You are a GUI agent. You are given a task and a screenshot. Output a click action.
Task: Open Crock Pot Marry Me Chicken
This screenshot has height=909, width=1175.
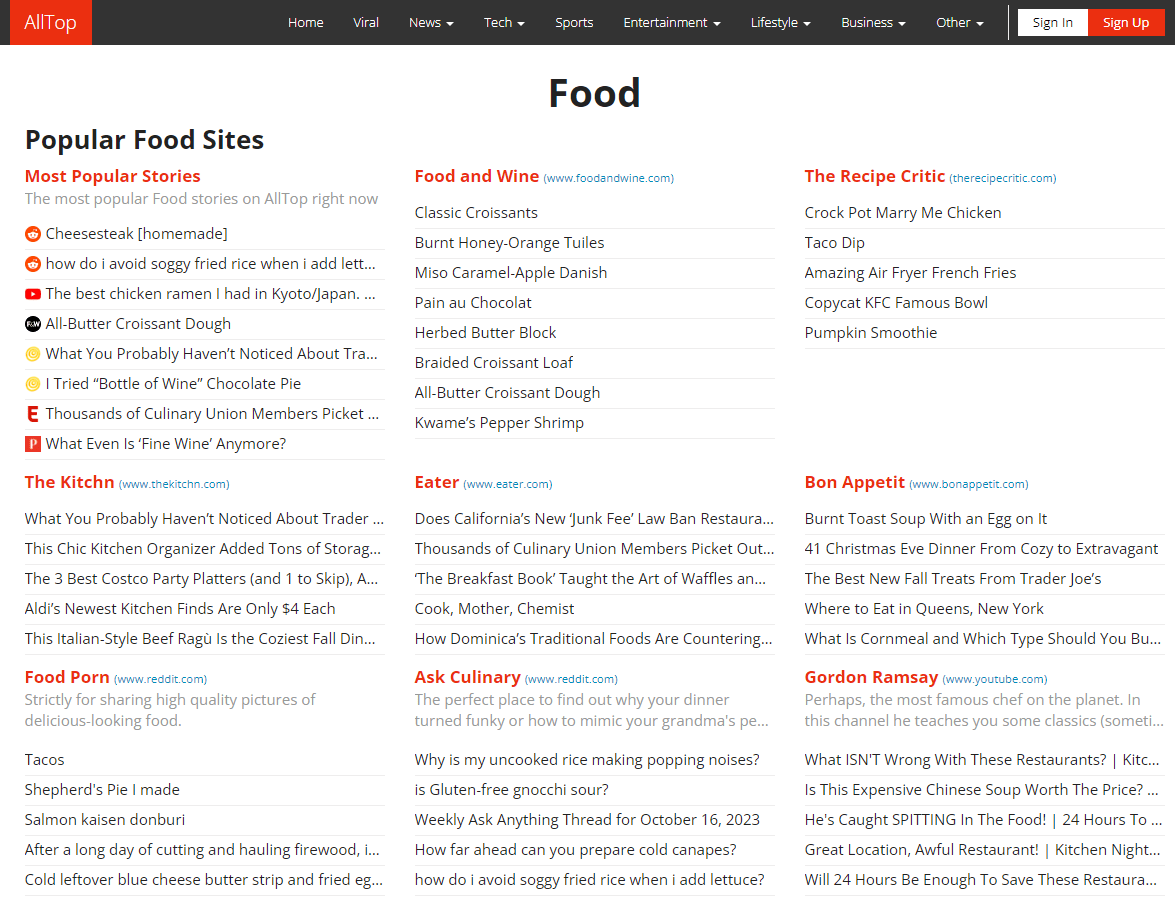pyautogui.click(x=903, y=213)
